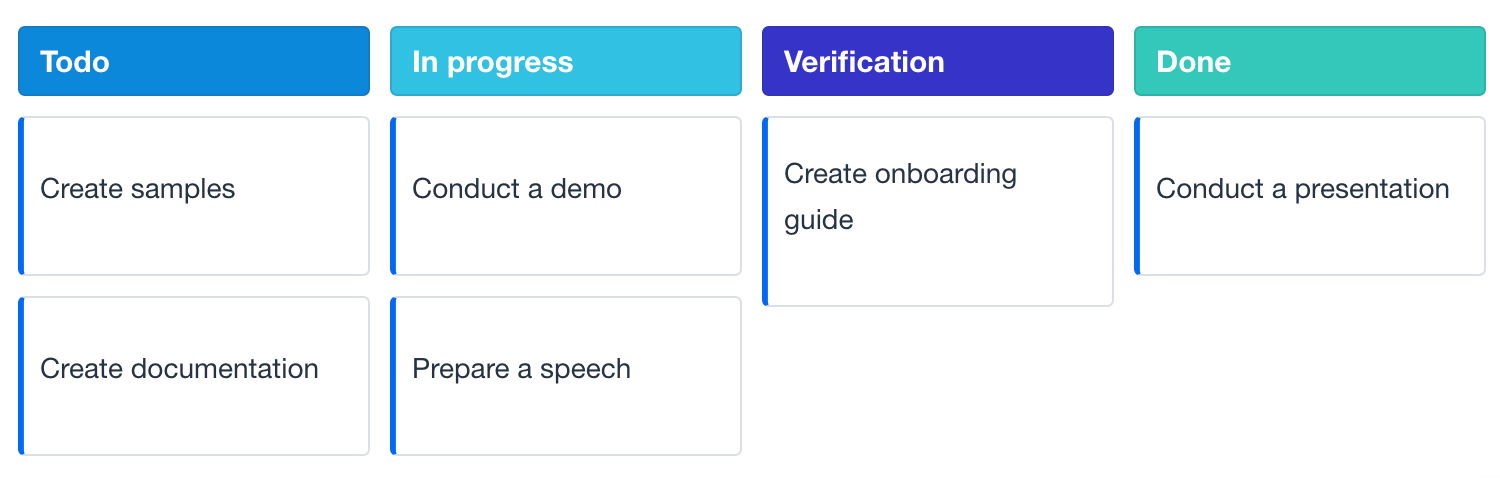
Task: Click blue left stripe of Conduct a demo card
Action: point(393,195)
